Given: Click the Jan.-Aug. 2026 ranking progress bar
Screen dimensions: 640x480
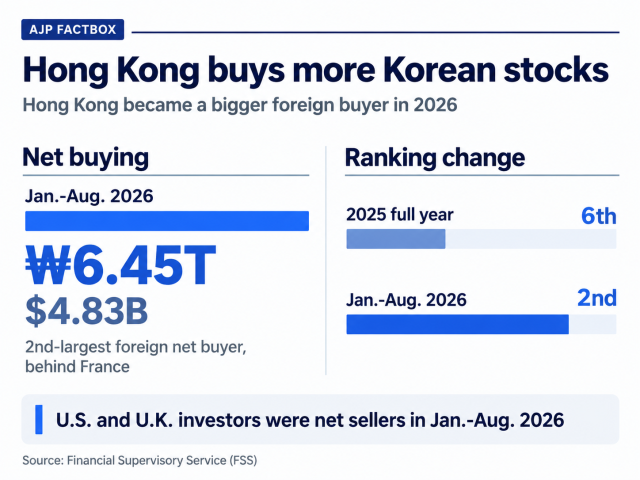Looking at the screenshot, I should [x=481, y=324].
